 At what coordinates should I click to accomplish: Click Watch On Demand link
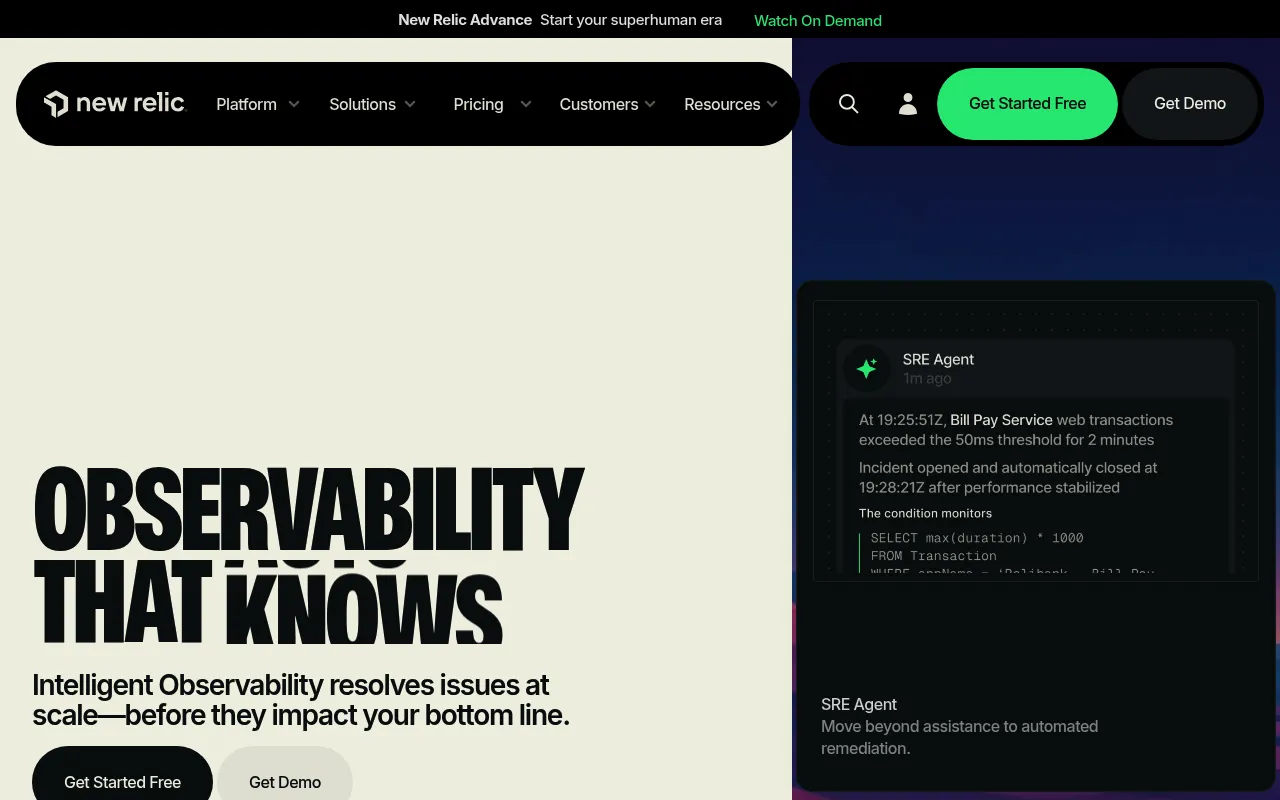(818, 20)
